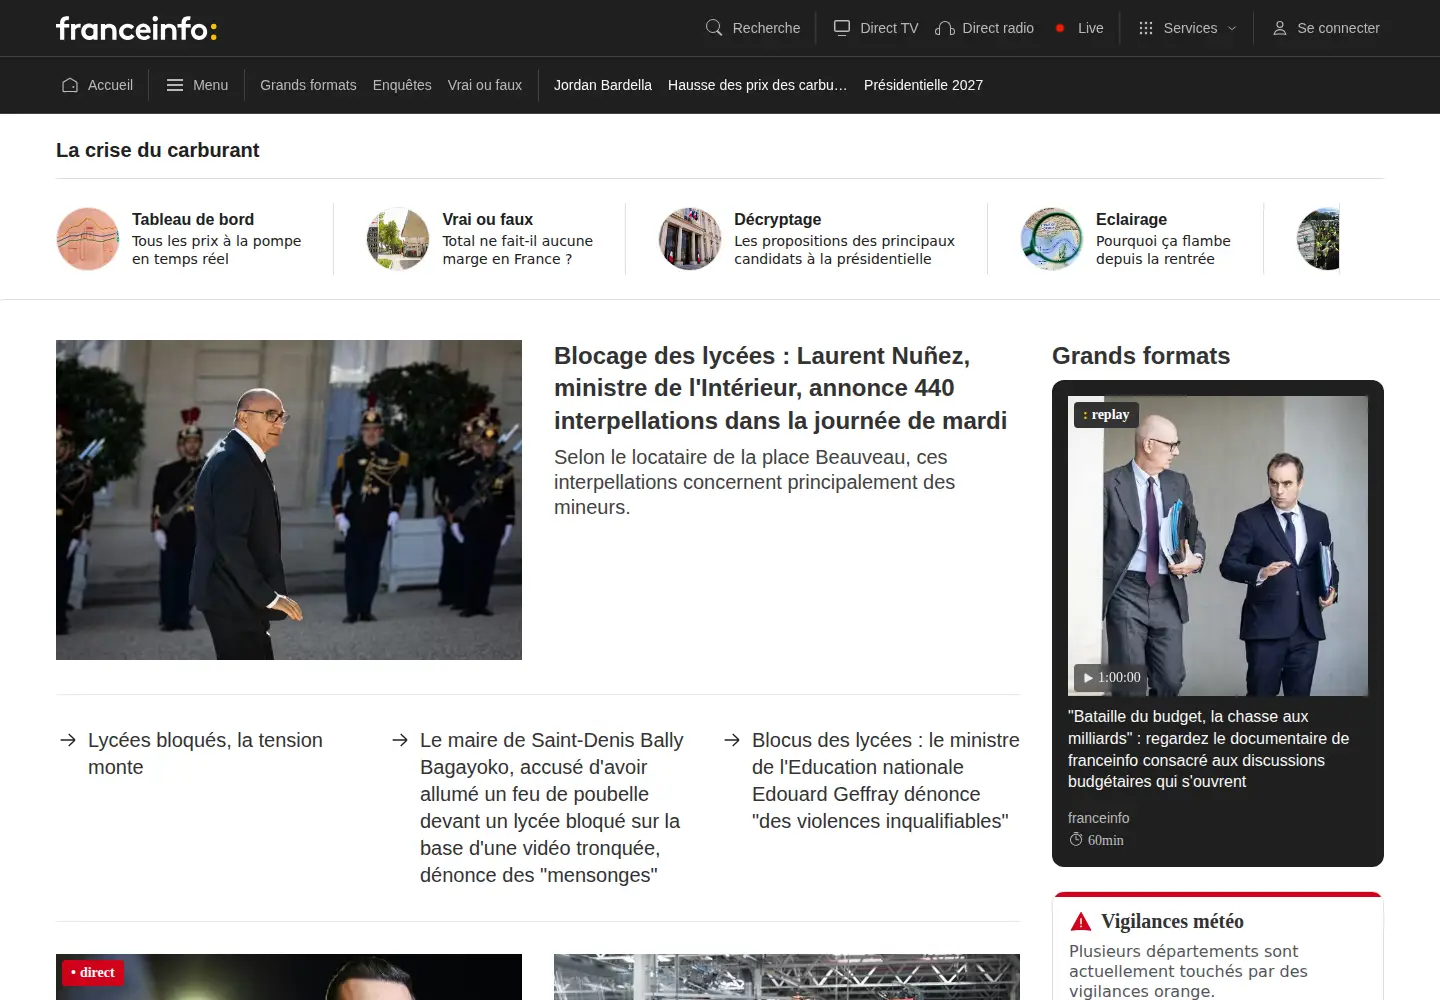
Task: Open the Vigilances météo title
Action: (x=1172, y=921)
